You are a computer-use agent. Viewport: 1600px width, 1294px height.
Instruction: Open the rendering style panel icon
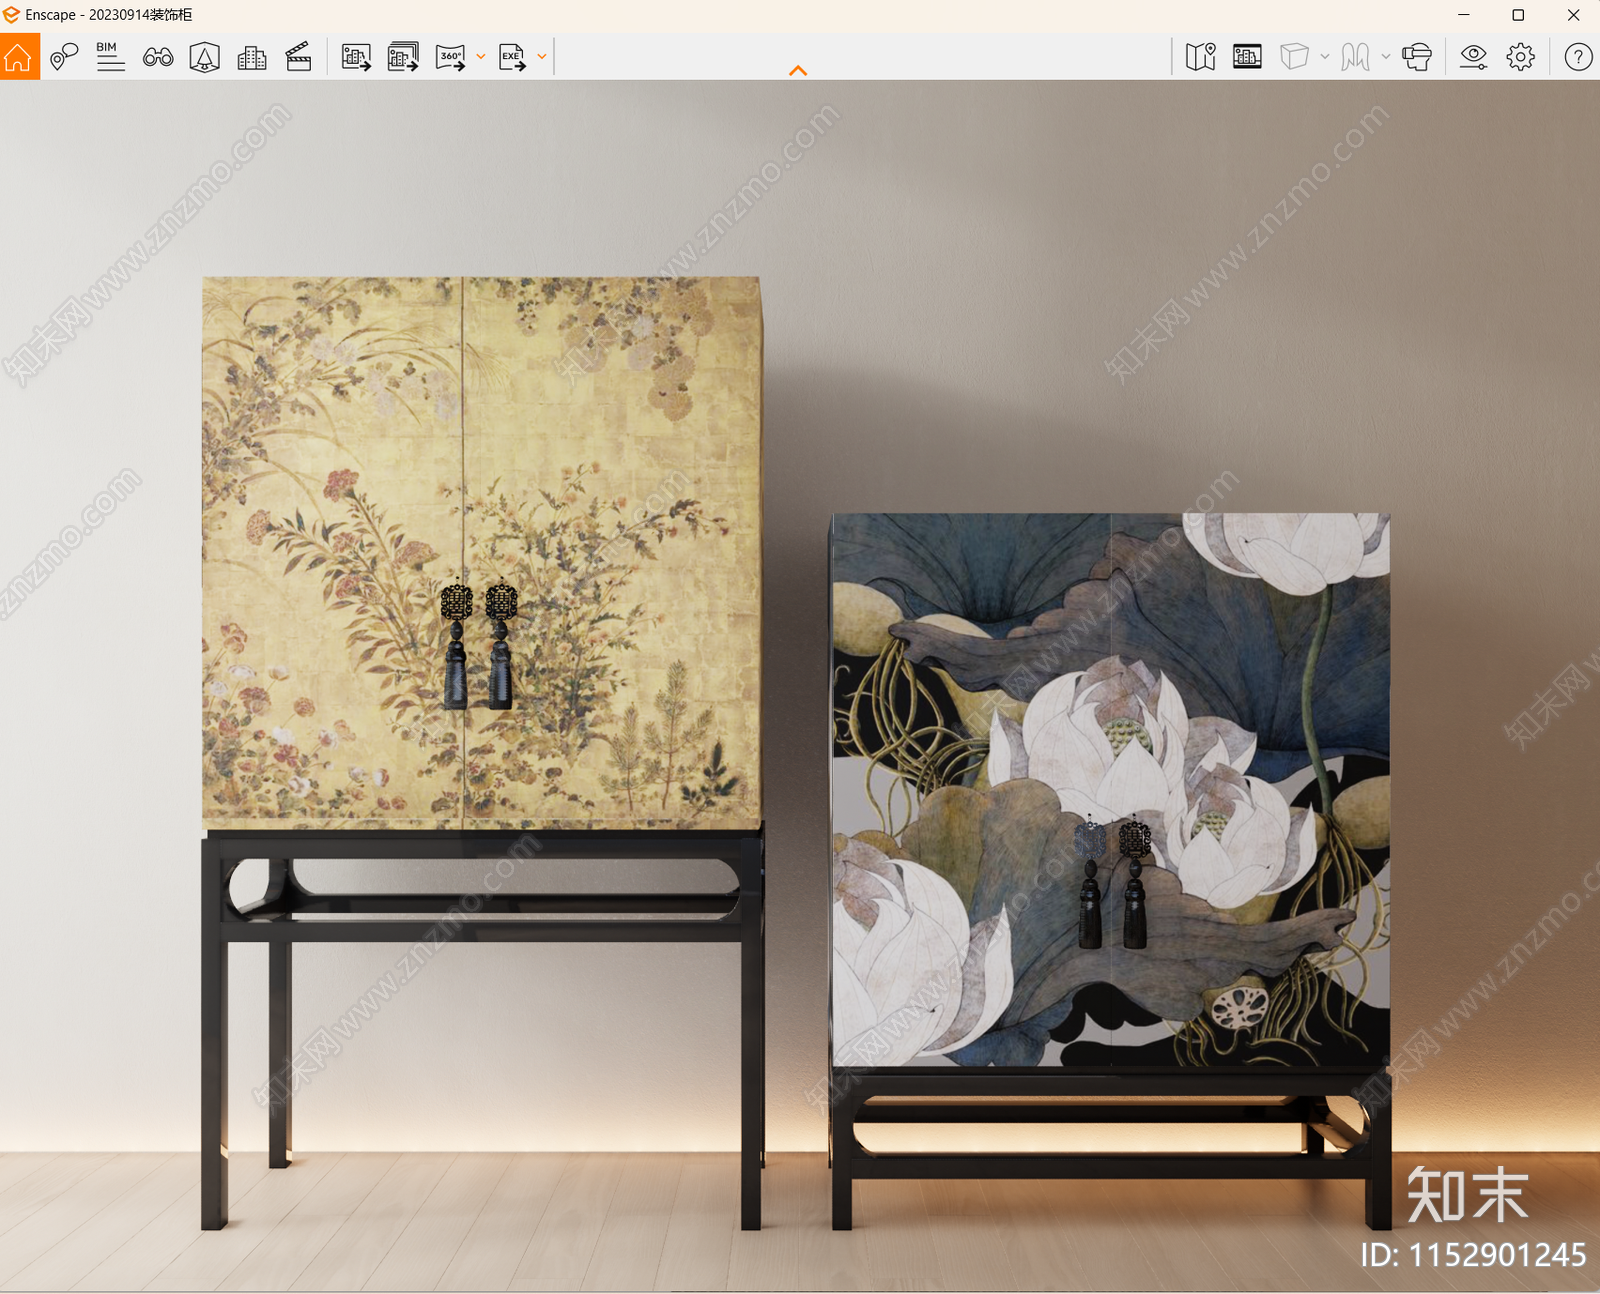1247,57
